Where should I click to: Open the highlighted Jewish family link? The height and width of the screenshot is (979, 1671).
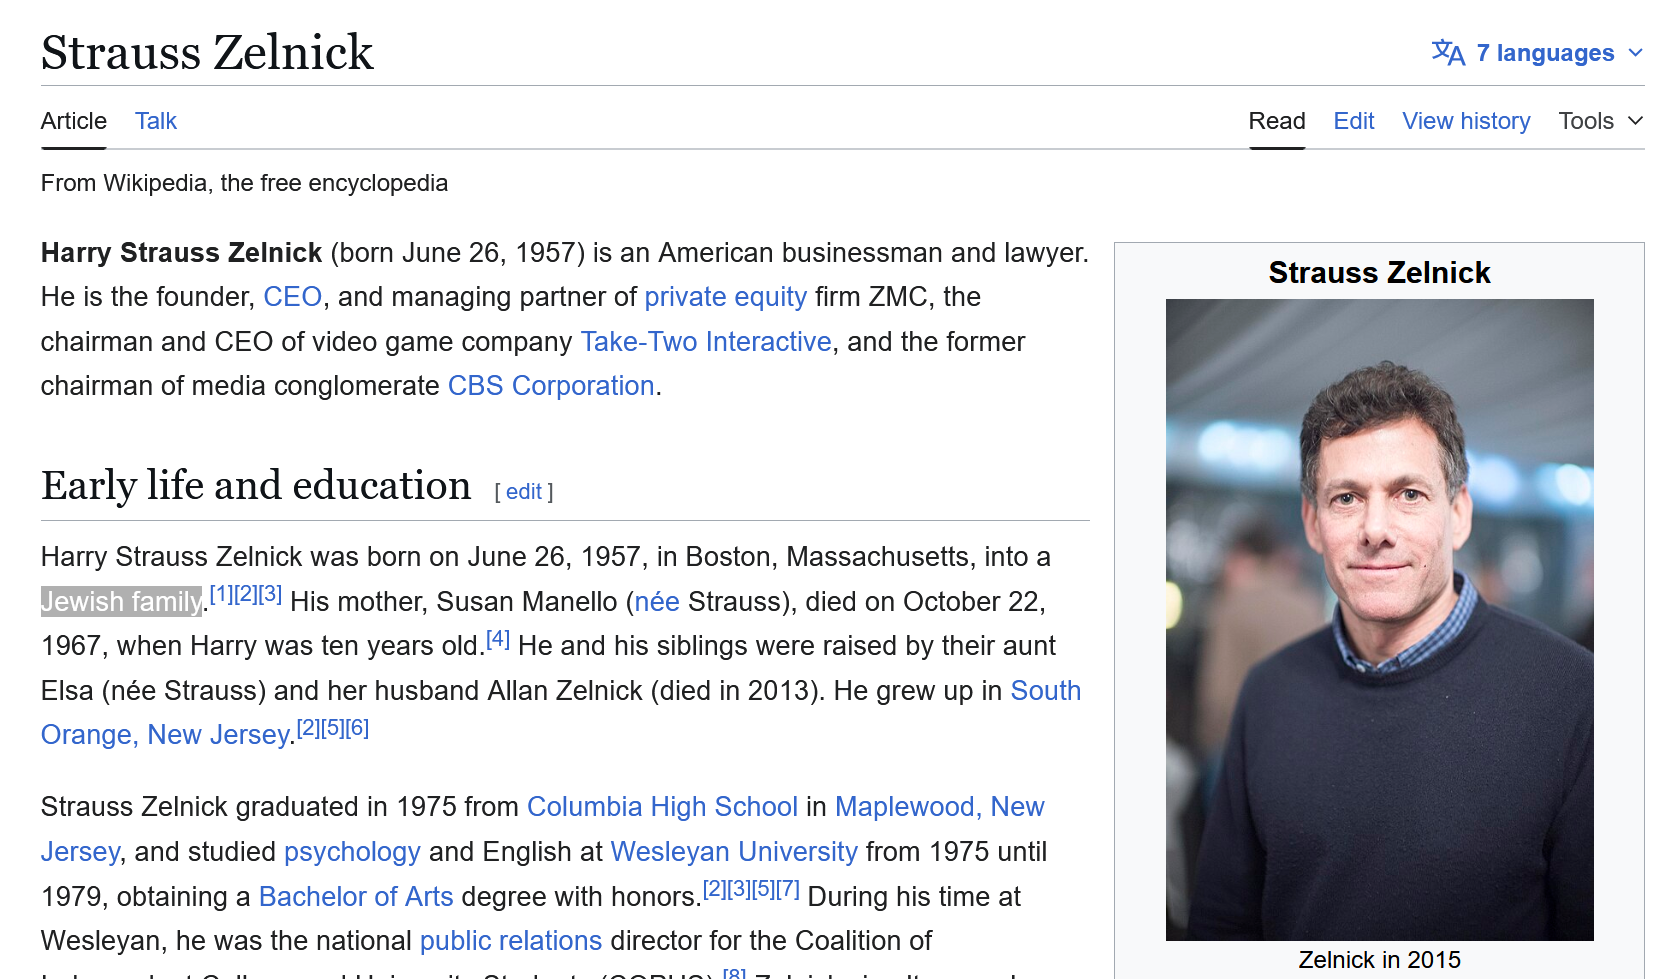[x=121, y=602]
